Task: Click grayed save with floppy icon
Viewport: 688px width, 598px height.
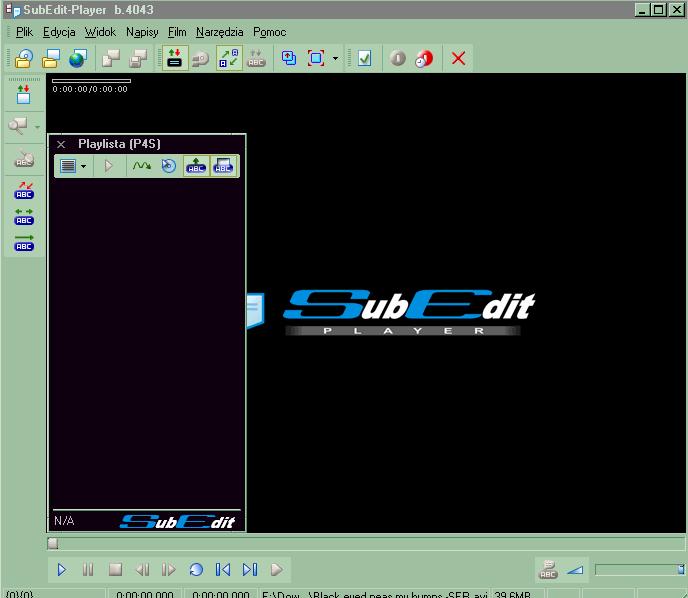Action: pos(138,58)
